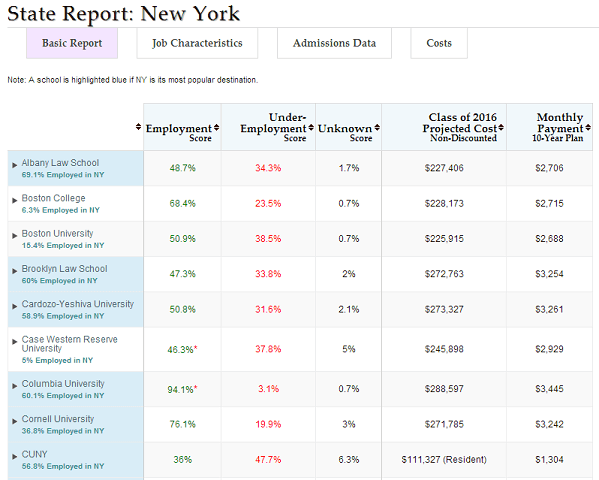The width and height of the screenshot is (599, 480).
Task: Sort by Class of 2016 Projected Cost
Action: click(501, 128)
